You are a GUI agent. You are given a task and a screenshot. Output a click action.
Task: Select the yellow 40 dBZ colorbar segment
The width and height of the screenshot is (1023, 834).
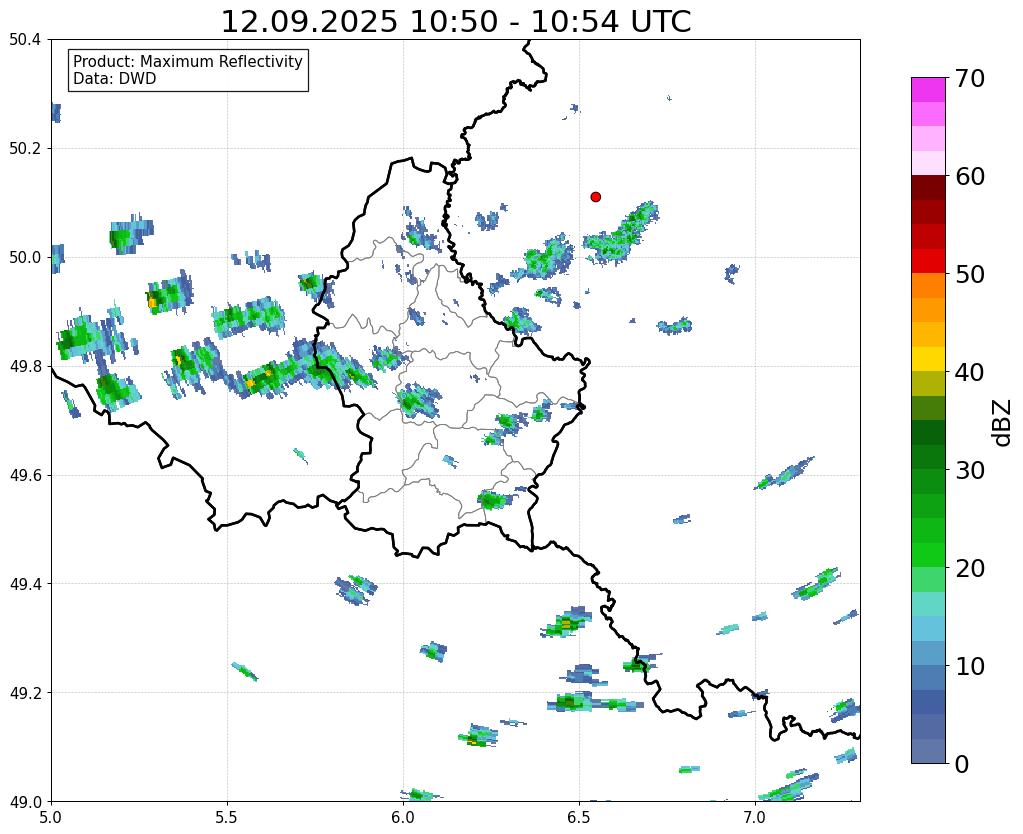tap(928, 359)
